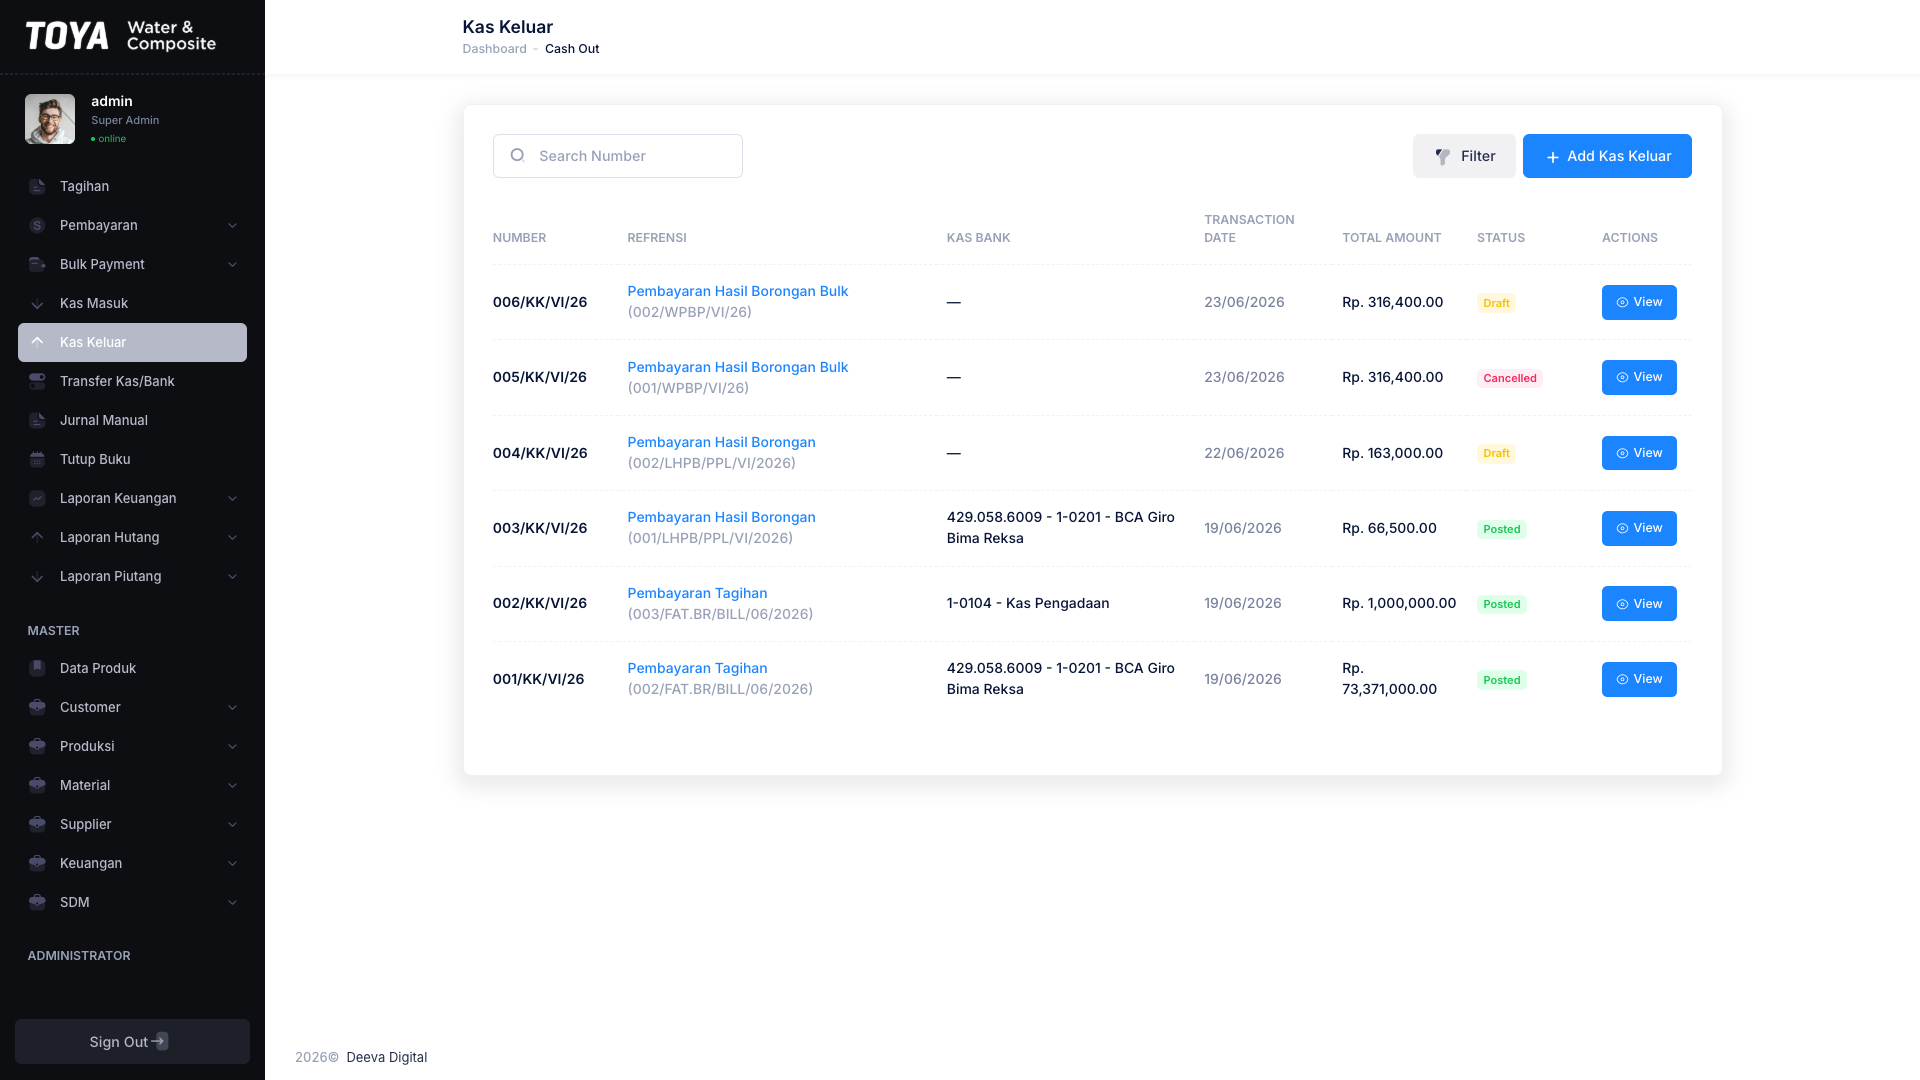Expand the Pembayaran submenu chevron
The image size is (1920, 1080).
point(232,225)
